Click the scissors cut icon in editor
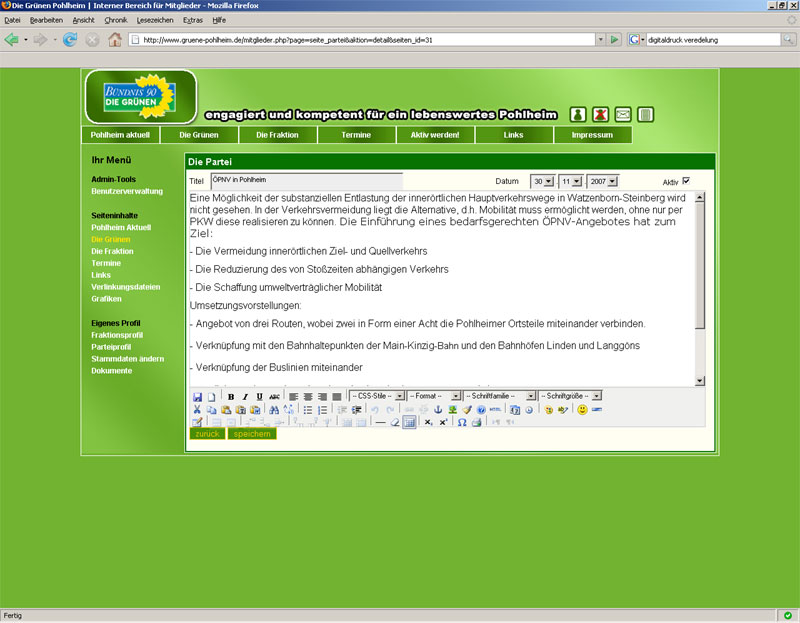This screenshot has width=800, height=623. coord(197,410)
